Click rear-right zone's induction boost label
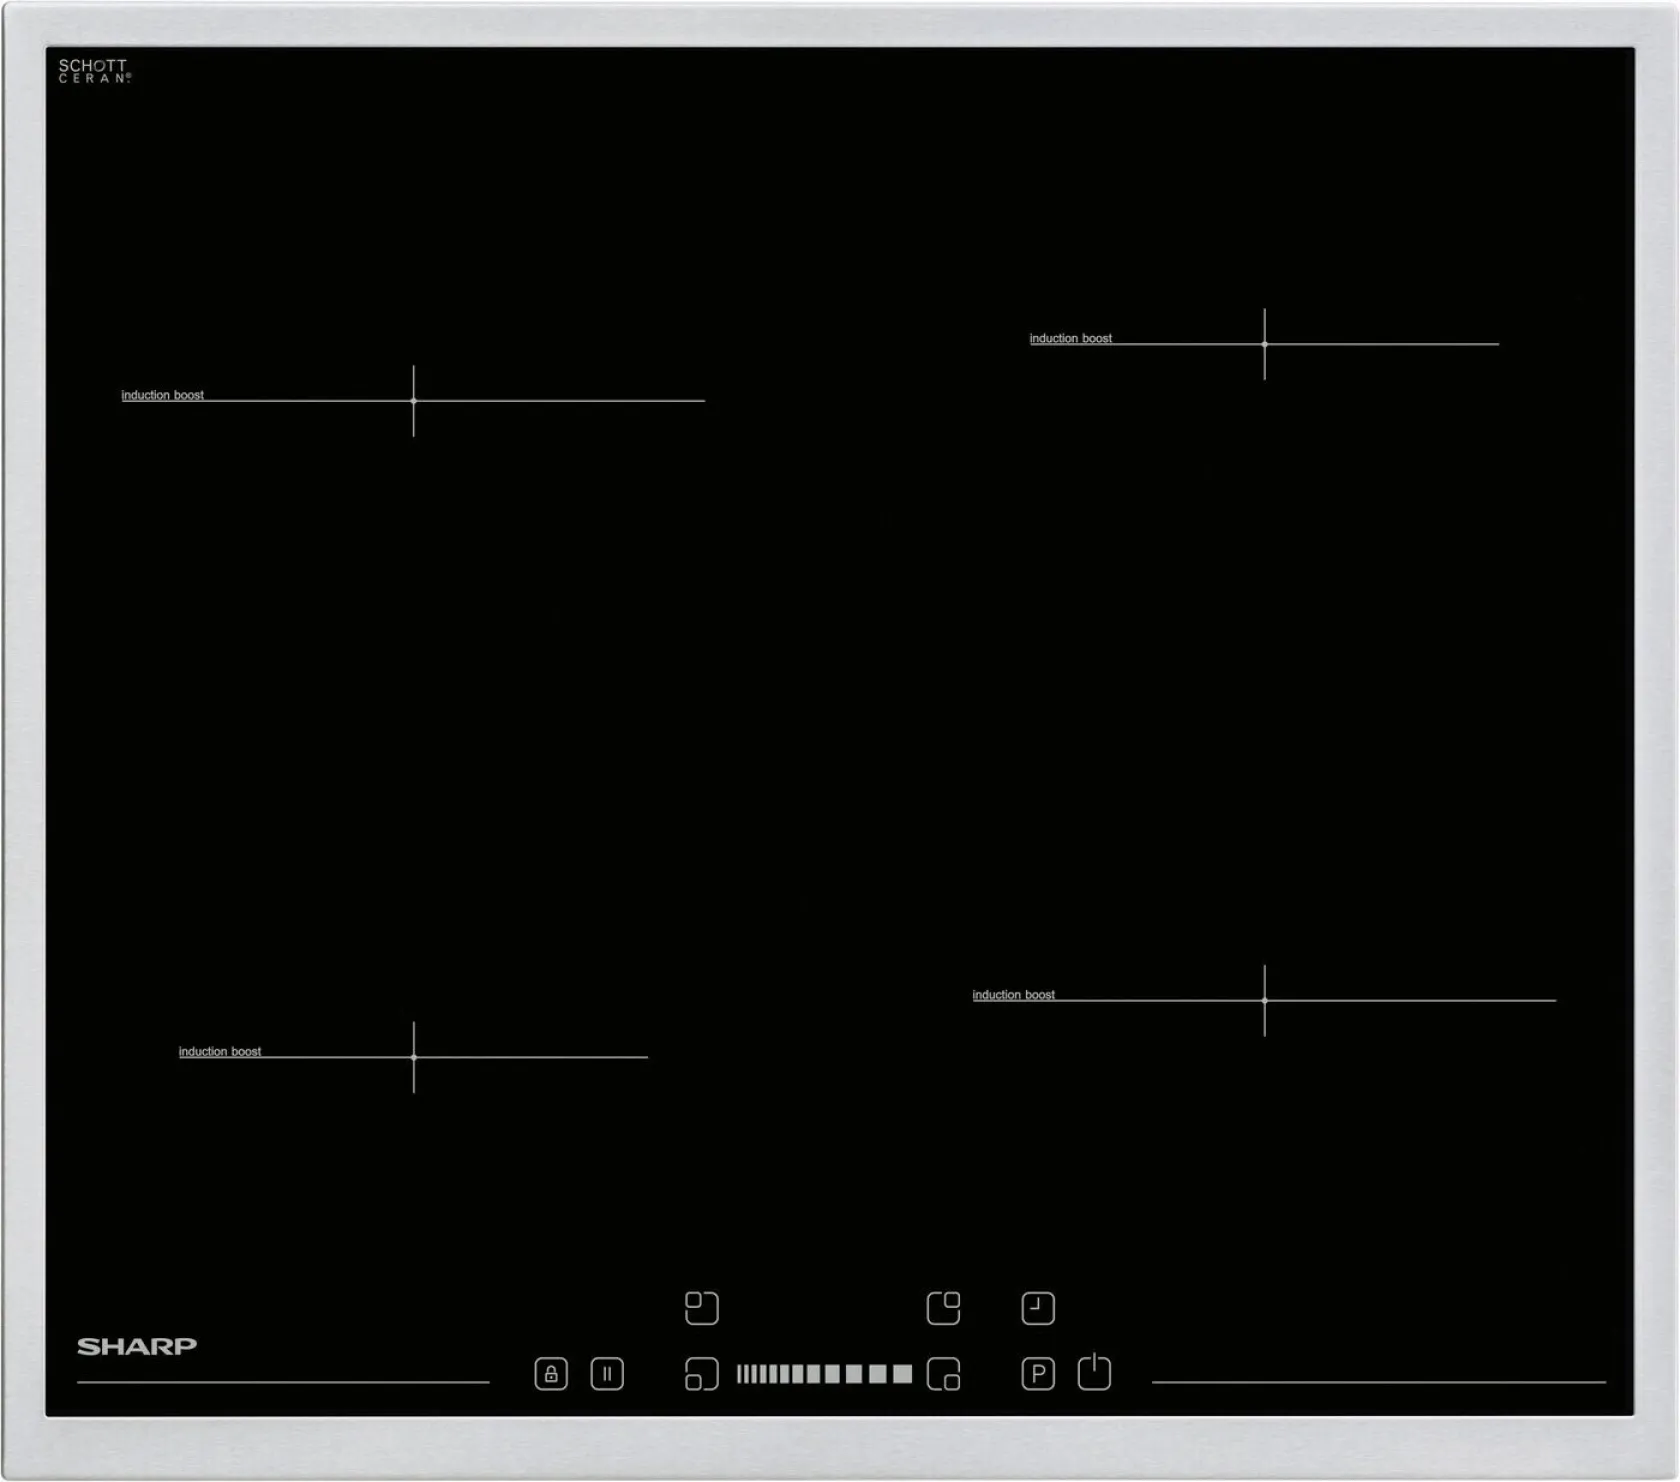 click(1070, 338)
